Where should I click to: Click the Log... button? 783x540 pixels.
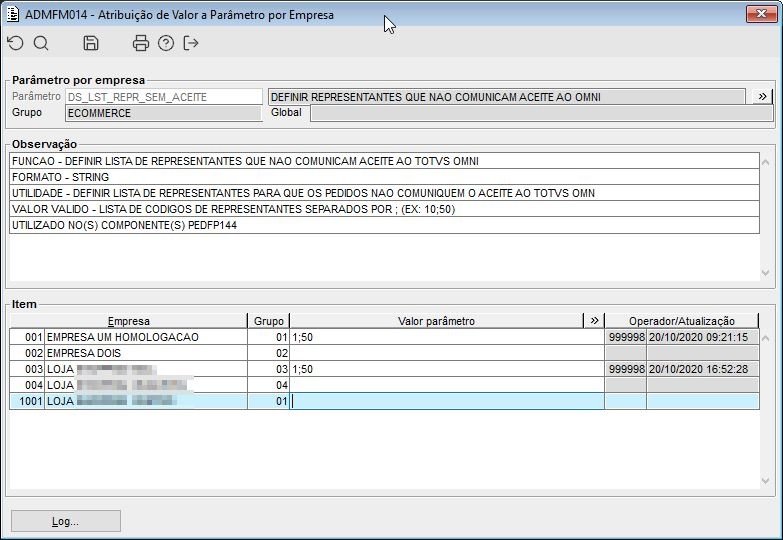tap(65, 521)
